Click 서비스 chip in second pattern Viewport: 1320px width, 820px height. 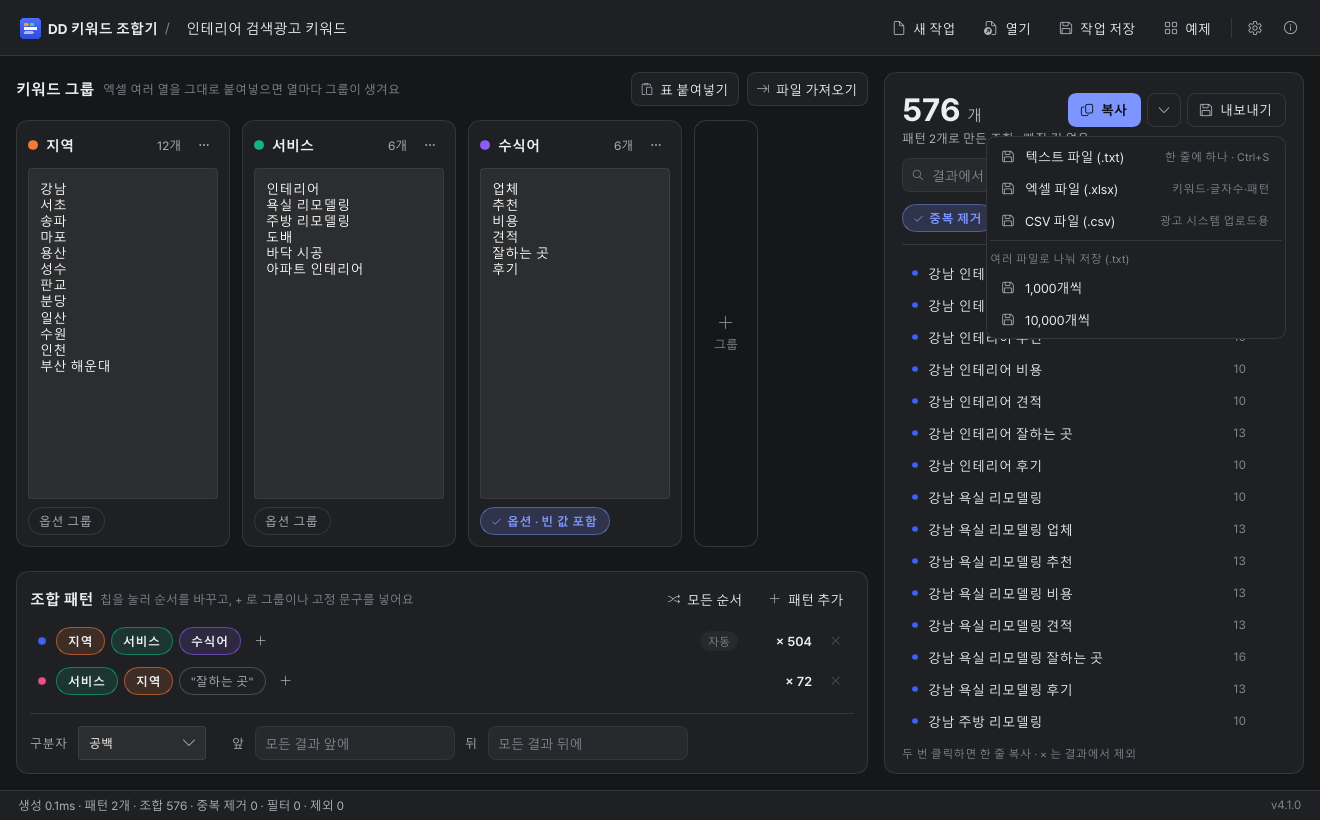pos(87,681)
